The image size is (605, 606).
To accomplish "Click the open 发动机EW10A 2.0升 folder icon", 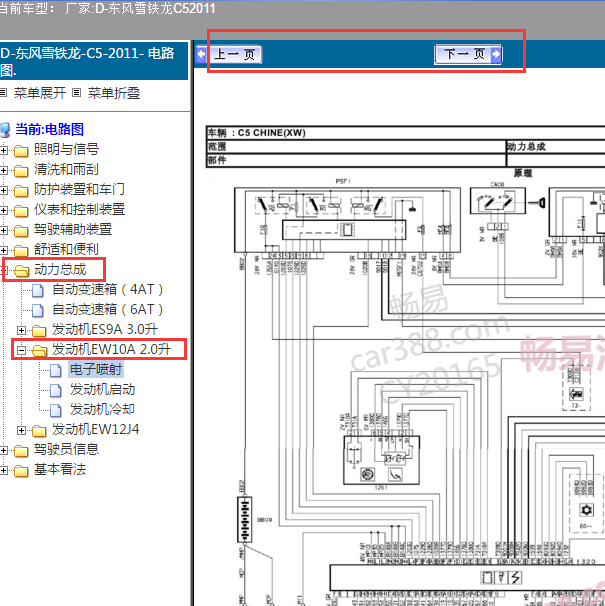I will point(39,351).
